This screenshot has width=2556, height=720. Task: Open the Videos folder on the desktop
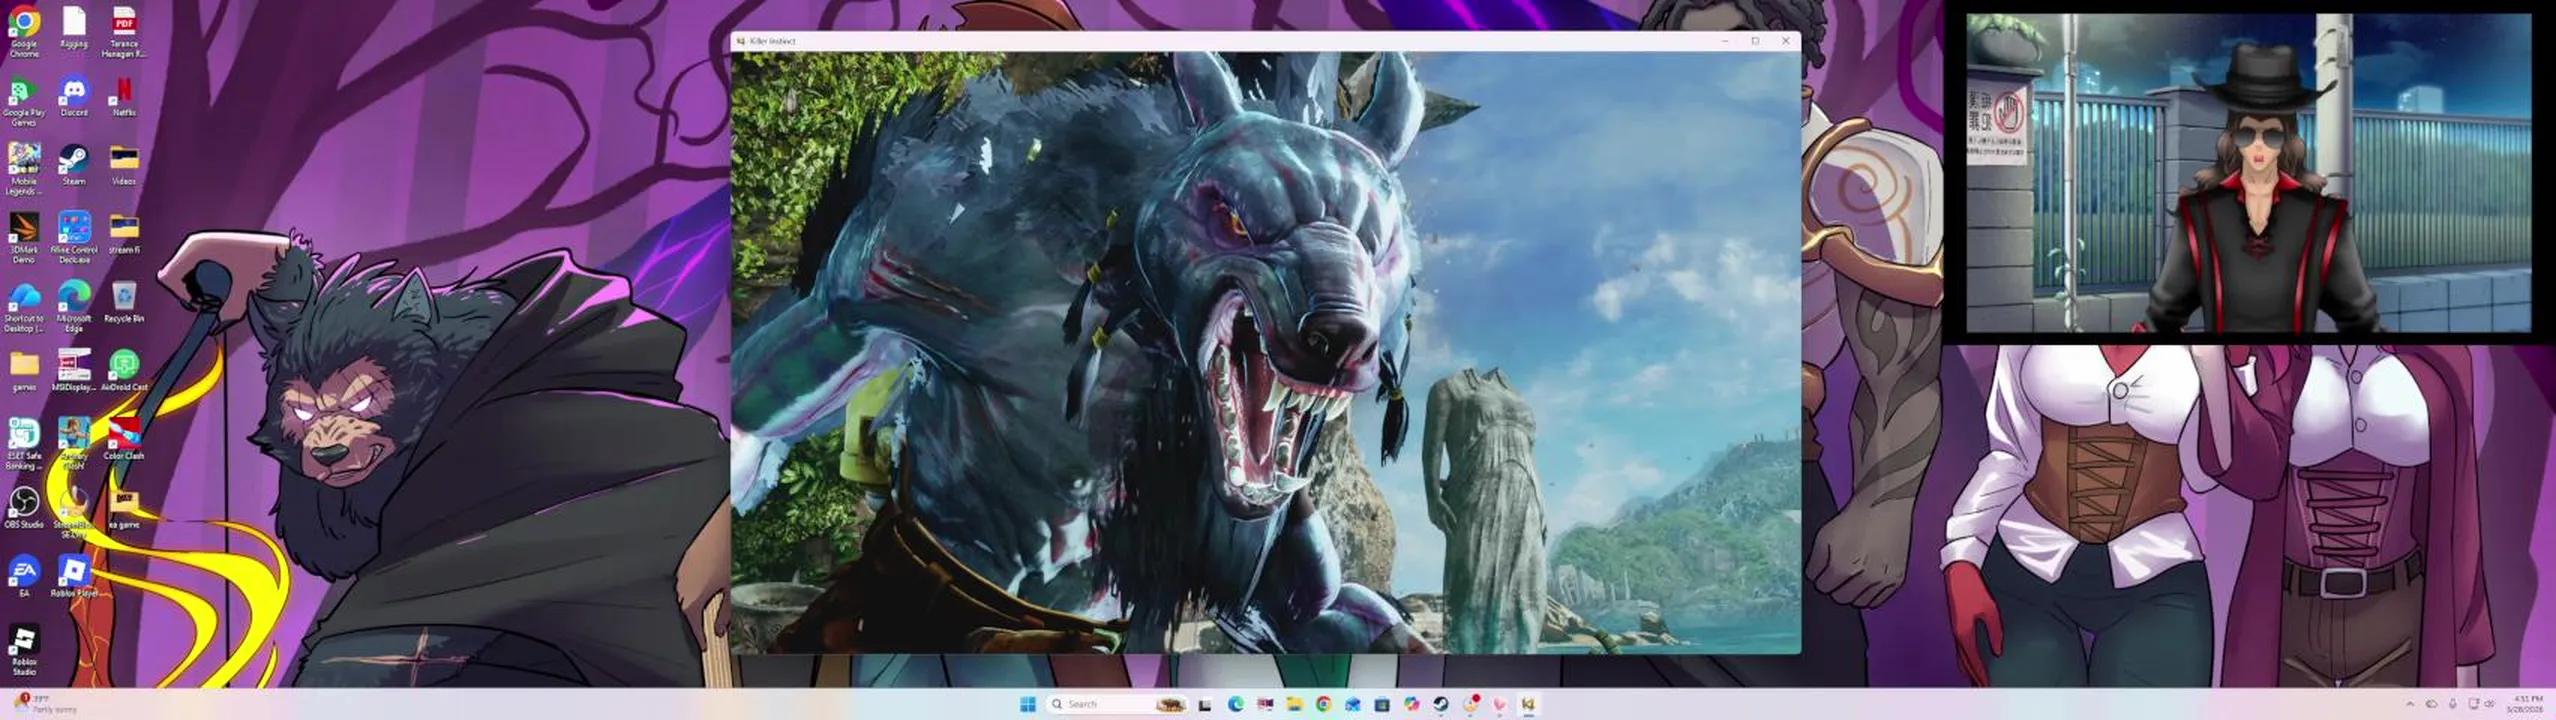[124, 165]
